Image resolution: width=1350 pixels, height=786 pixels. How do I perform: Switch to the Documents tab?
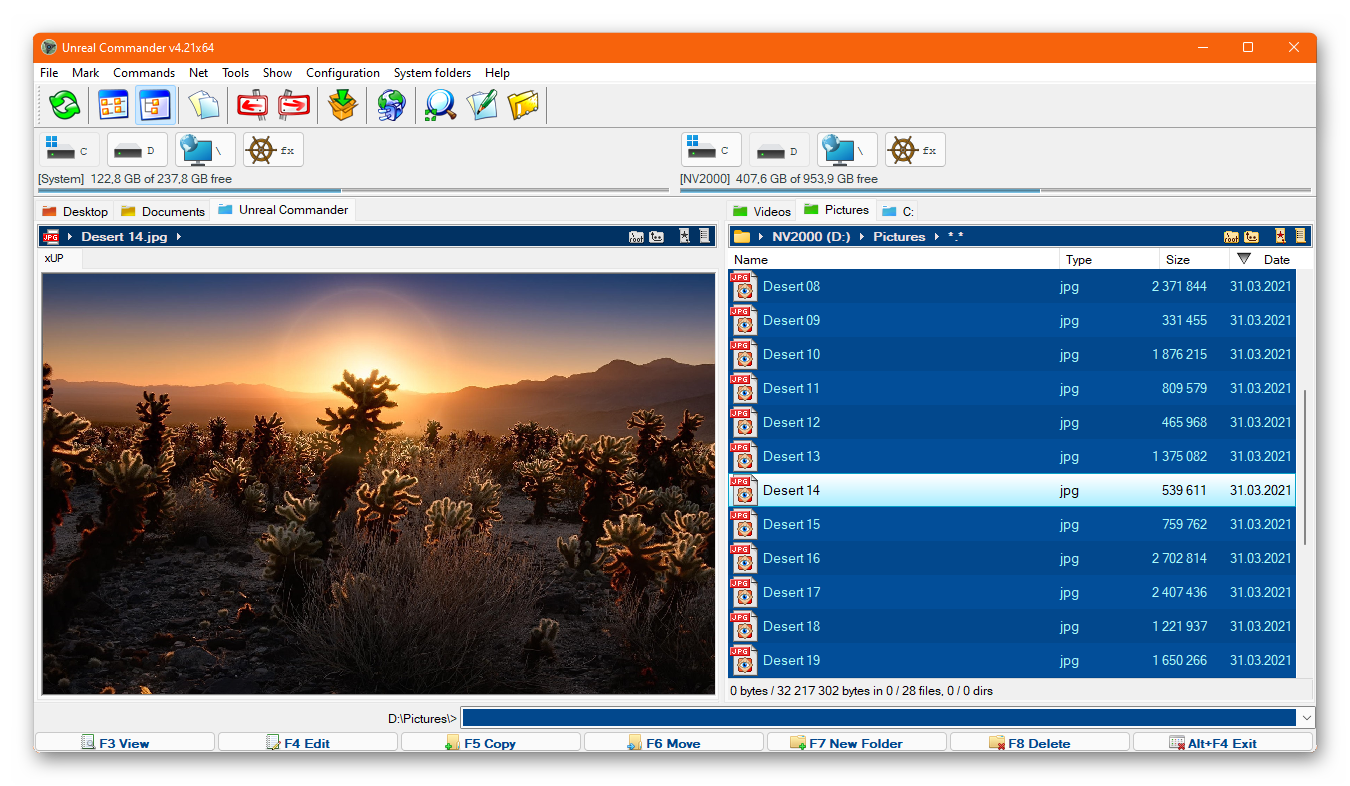tap(163, 211)
